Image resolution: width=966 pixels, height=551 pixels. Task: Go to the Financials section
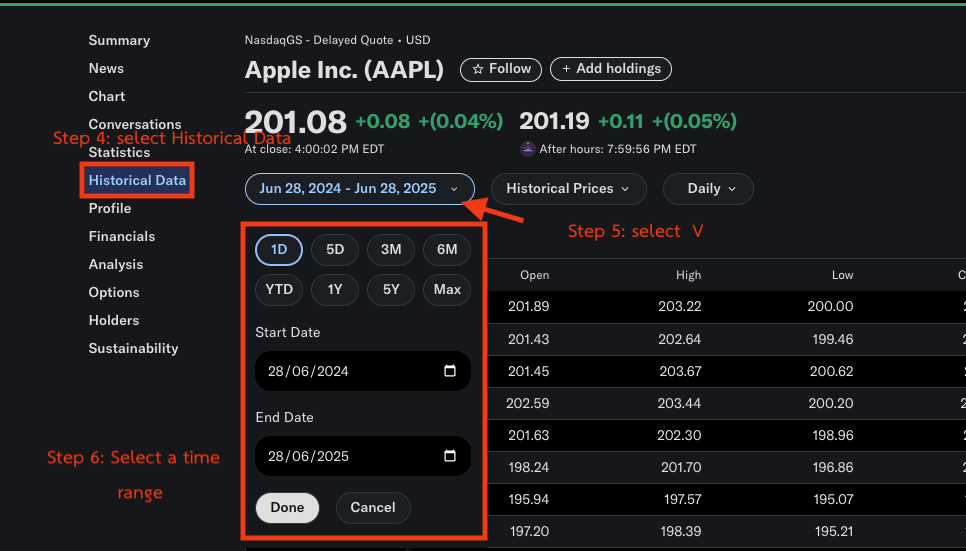(122, 237)
